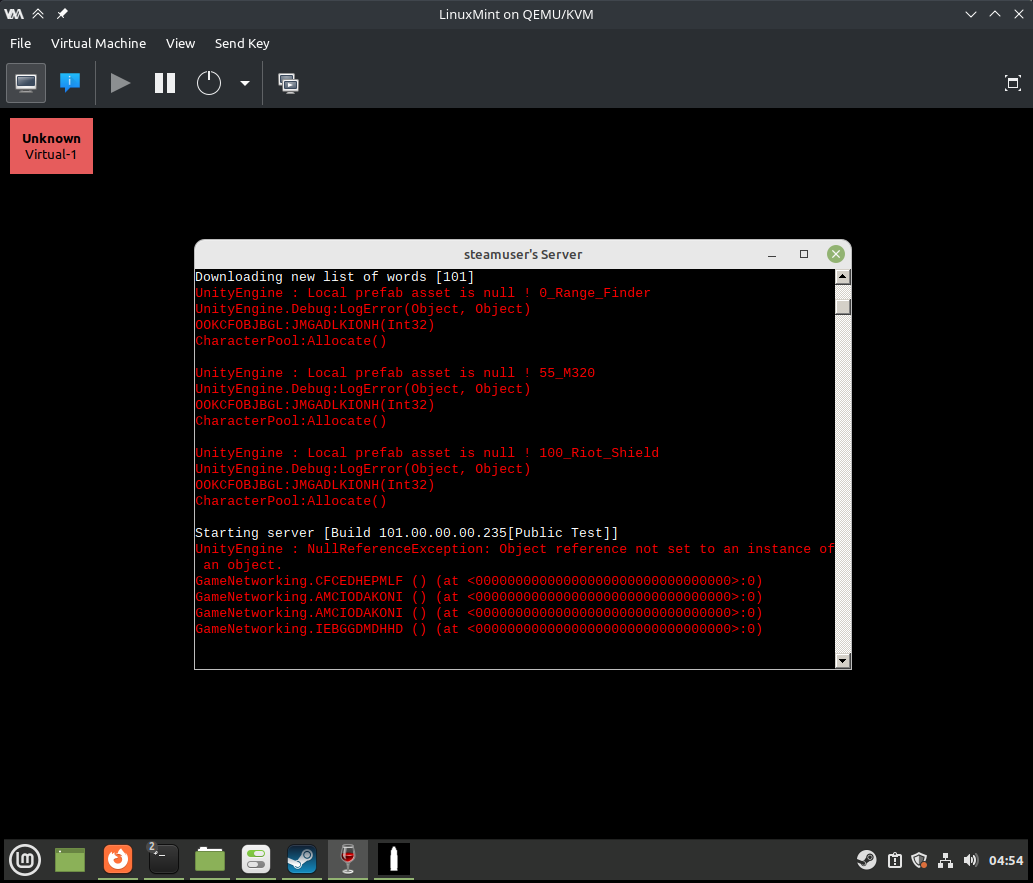Image resolution: width=1033 pixels, height=883 pixels.
Task: Open the Send Key menu
Action: tap(242, 43)
